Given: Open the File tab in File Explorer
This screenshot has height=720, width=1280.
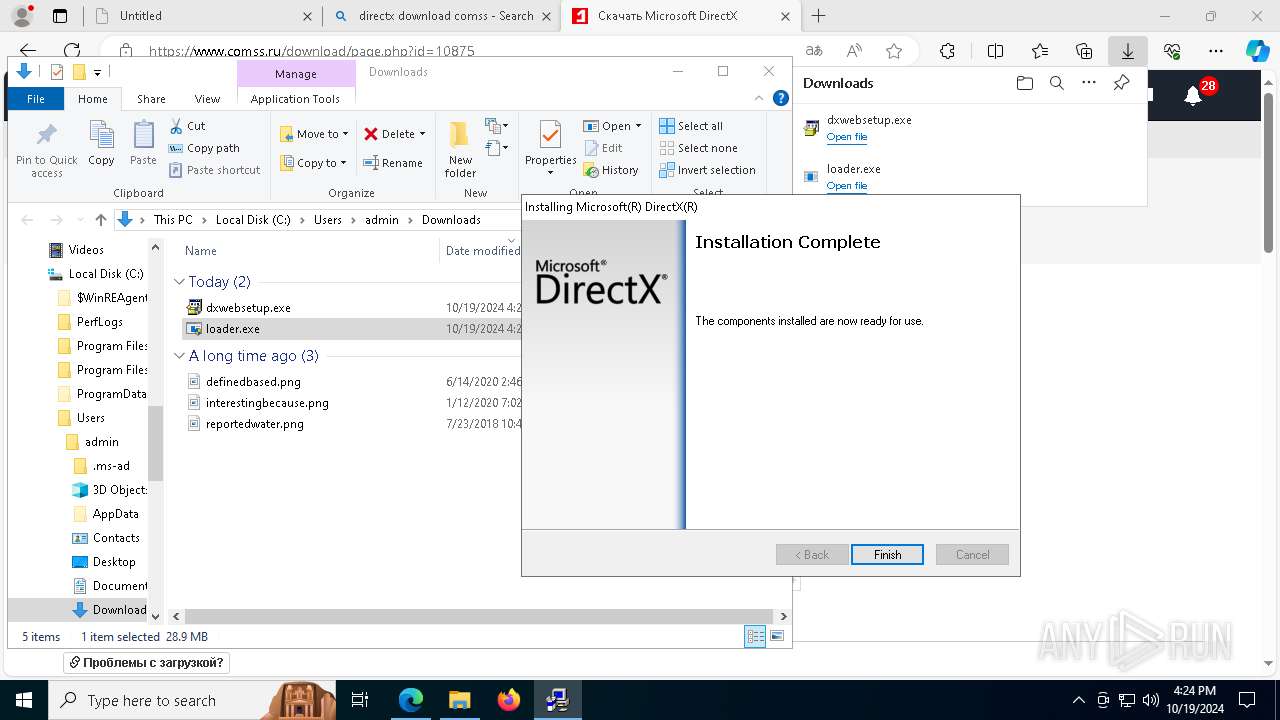Looking at the screenshot, I should point(36,99).
